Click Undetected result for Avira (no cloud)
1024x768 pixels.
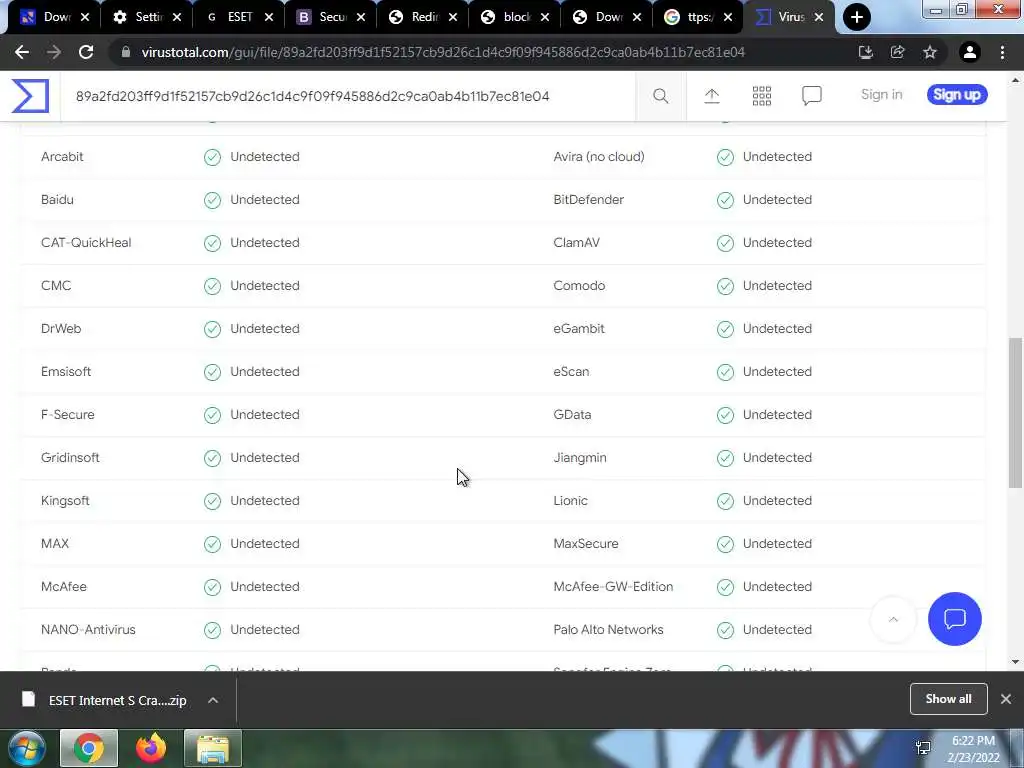pos(777,157)
